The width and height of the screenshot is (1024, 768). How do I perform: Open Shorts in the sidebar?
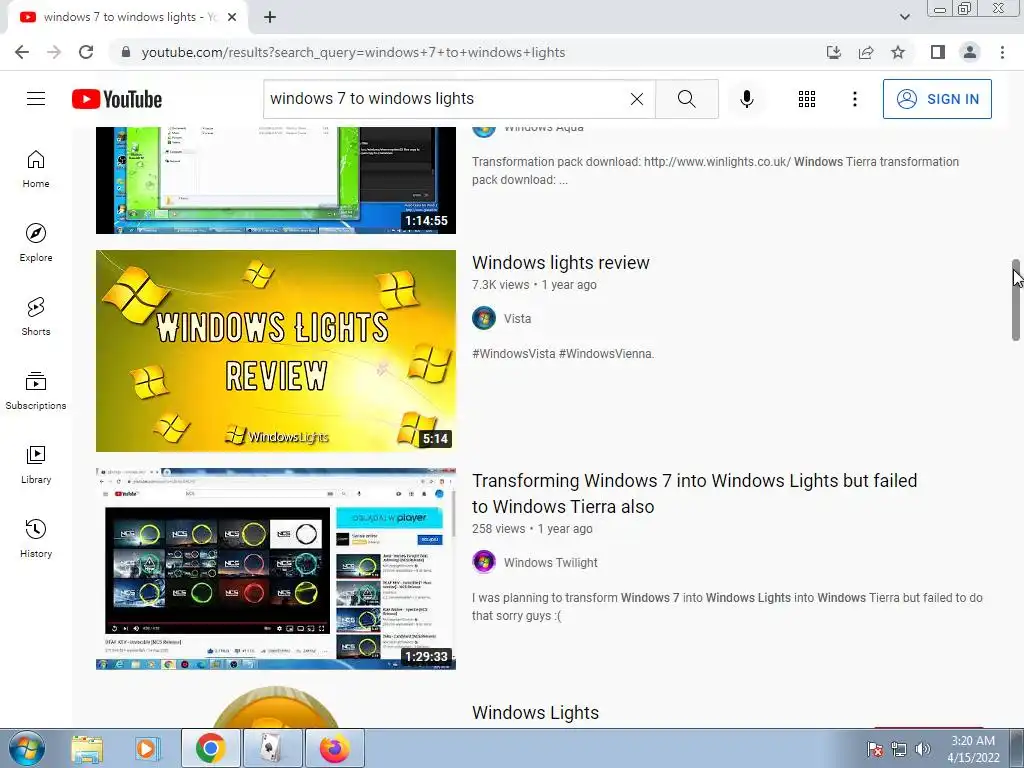36,317
